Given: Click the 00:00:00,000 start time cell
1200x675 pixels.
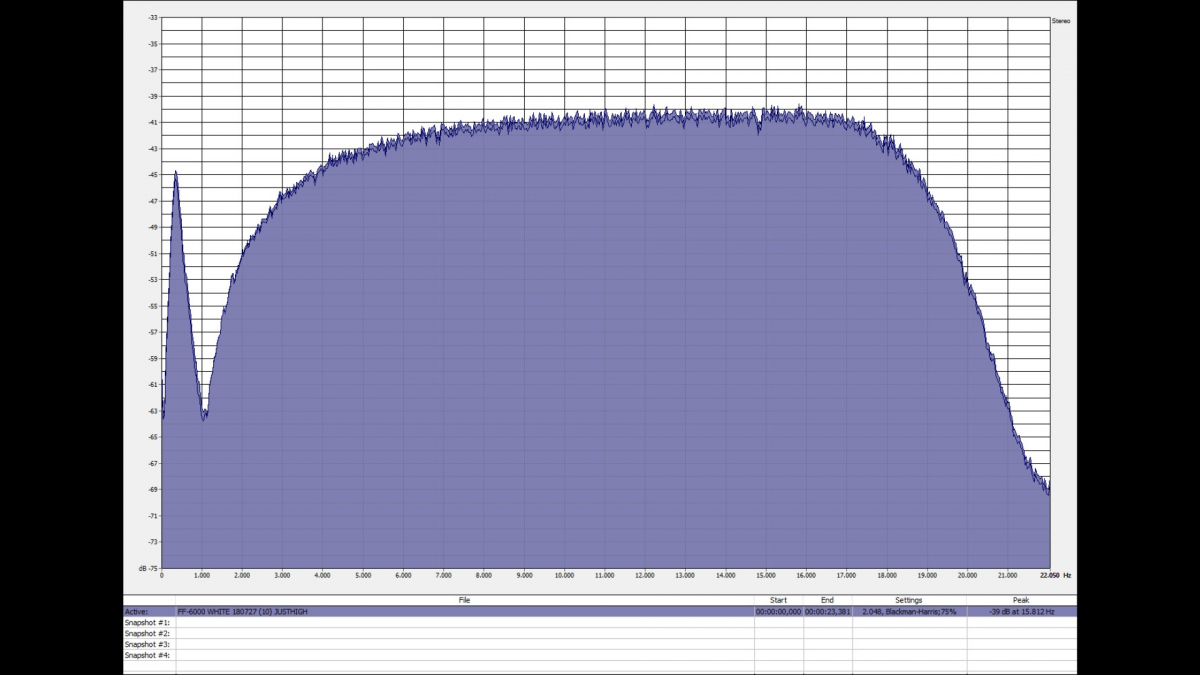Looking at the screenshot, I should click(x=778, y=611).
